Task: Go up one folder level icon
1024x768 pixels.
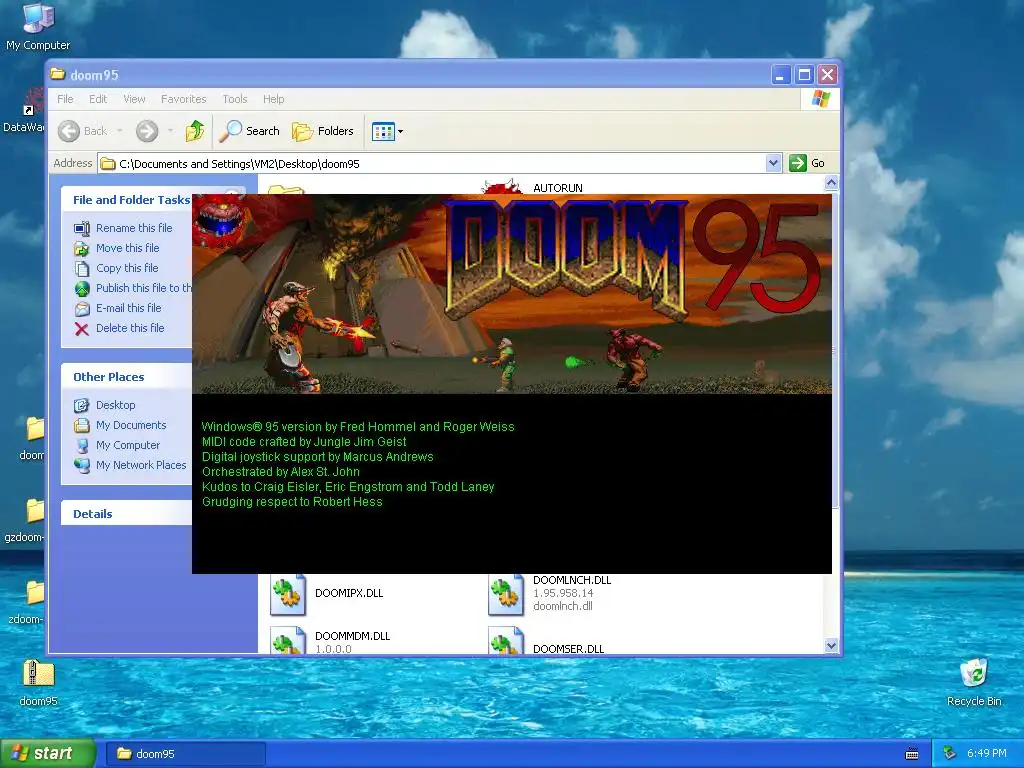Action: (x=195, y=131)
